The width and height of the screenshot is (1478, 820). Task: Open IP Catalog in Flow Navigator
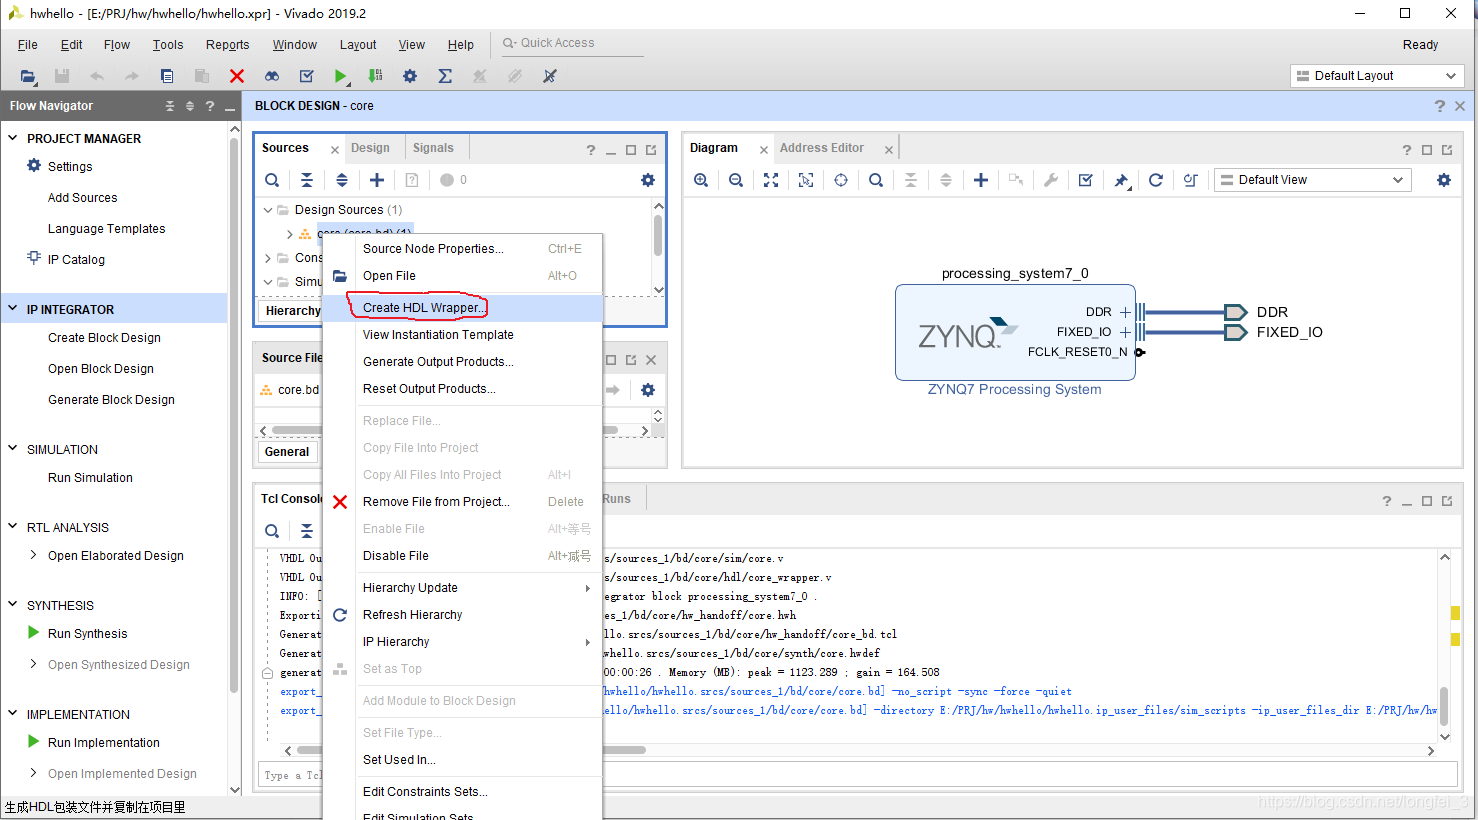[76, 260]
